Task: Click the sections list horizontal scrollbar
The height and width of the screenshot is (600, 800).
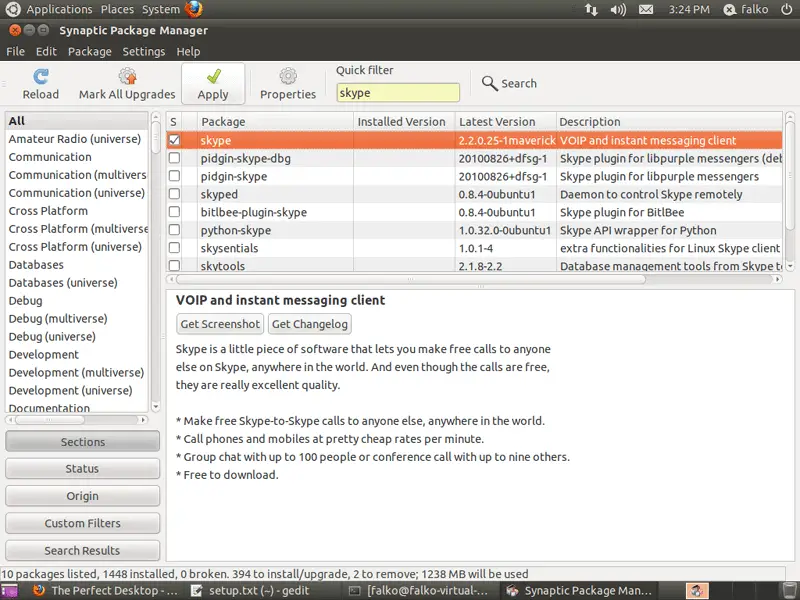Action: point(49,420)
